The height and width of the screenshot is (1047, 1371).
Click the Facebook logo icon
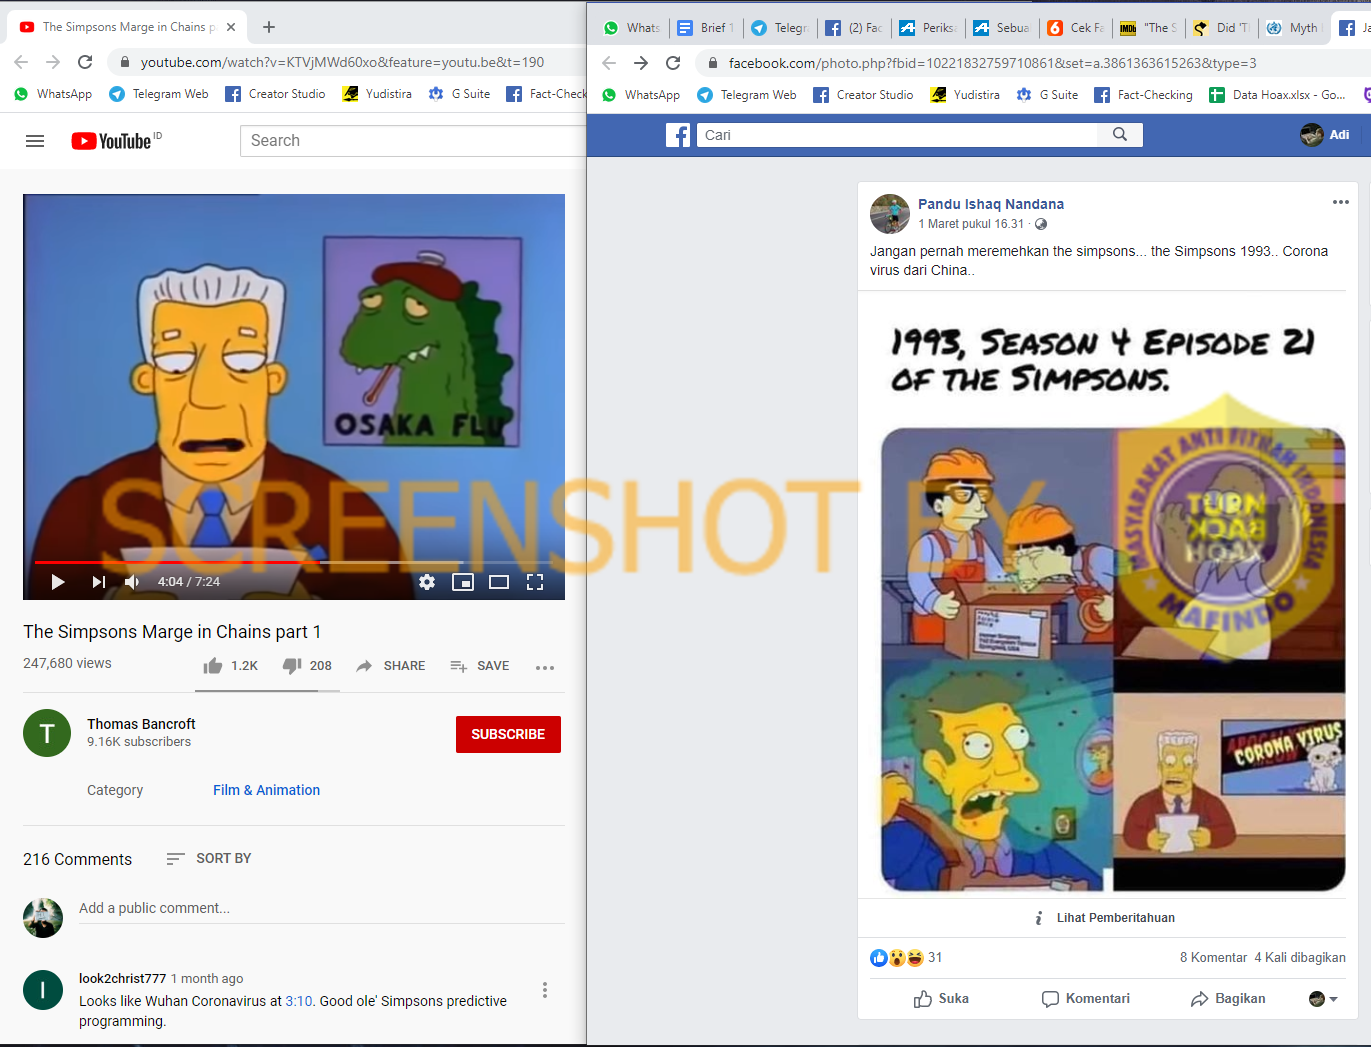tap(678, 135)
